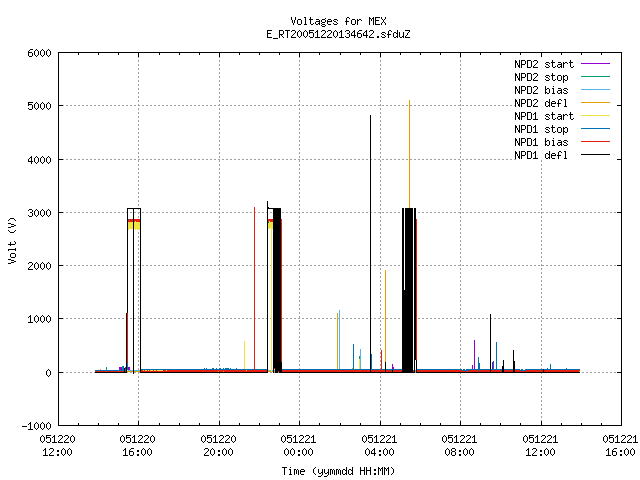Select the file name E_RT20051220134642.sfduZ
The image size is (640, 480).
pyautogui.click(x=338, y=34)
